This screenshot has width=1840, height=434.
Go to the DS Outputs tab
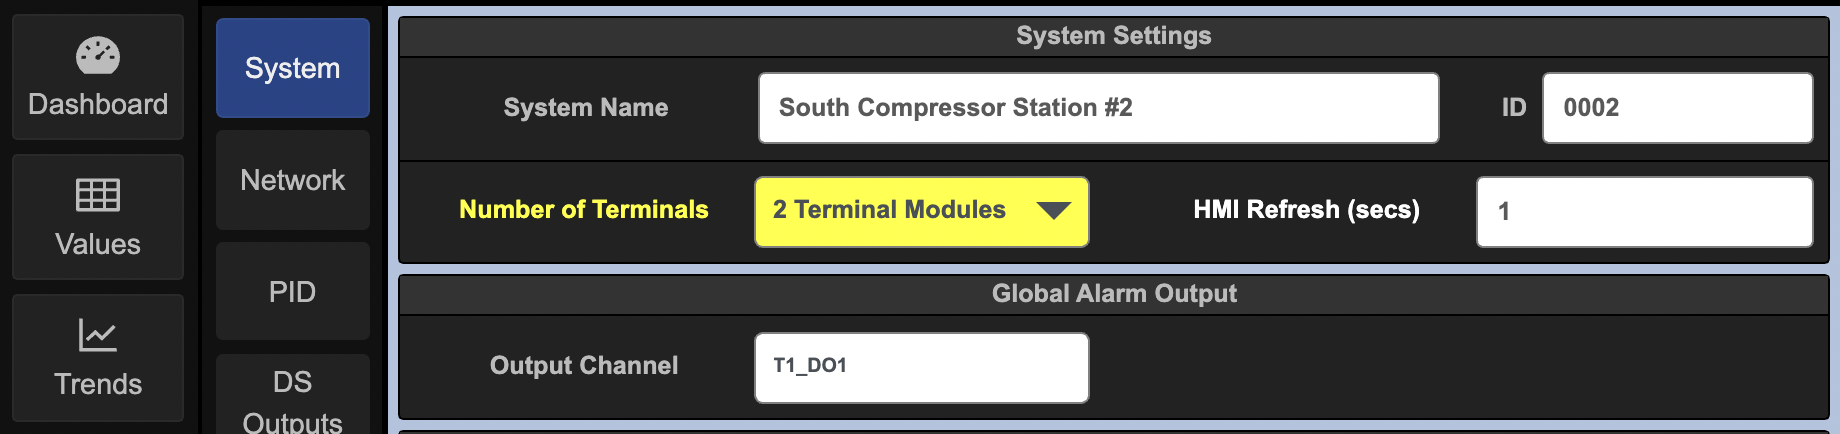pyautogui.click(x=292, y=400)
